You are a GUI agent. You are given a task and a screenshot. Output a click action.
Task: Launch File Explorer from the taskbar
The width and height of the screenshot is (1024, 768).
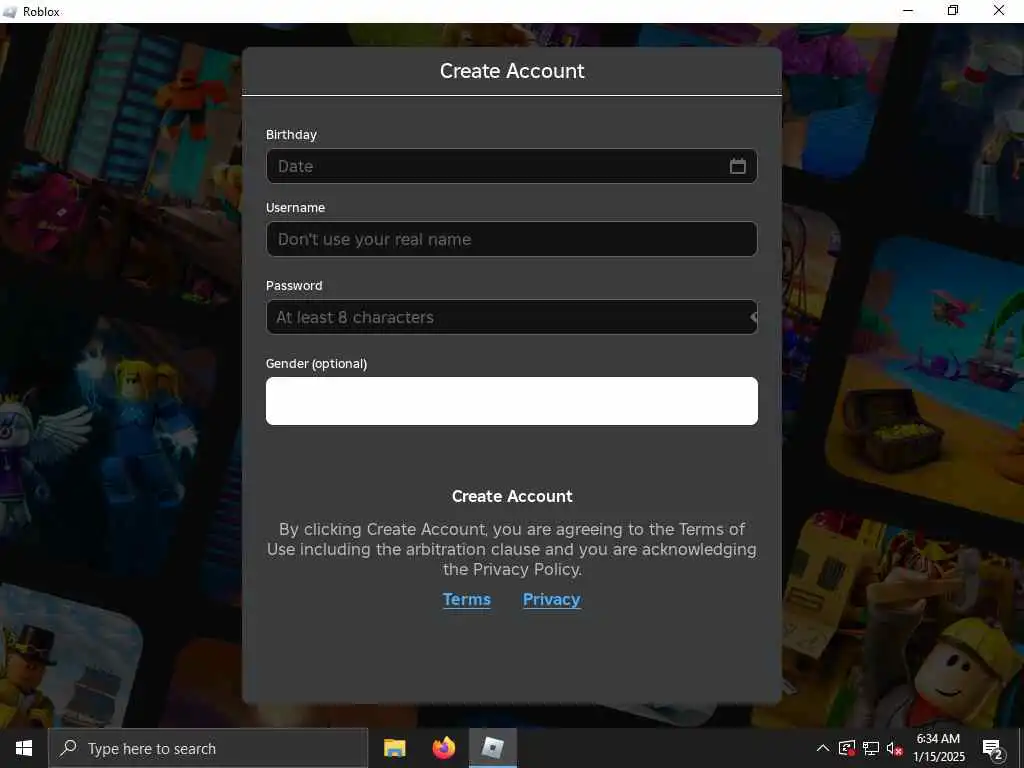coord(394,748)
